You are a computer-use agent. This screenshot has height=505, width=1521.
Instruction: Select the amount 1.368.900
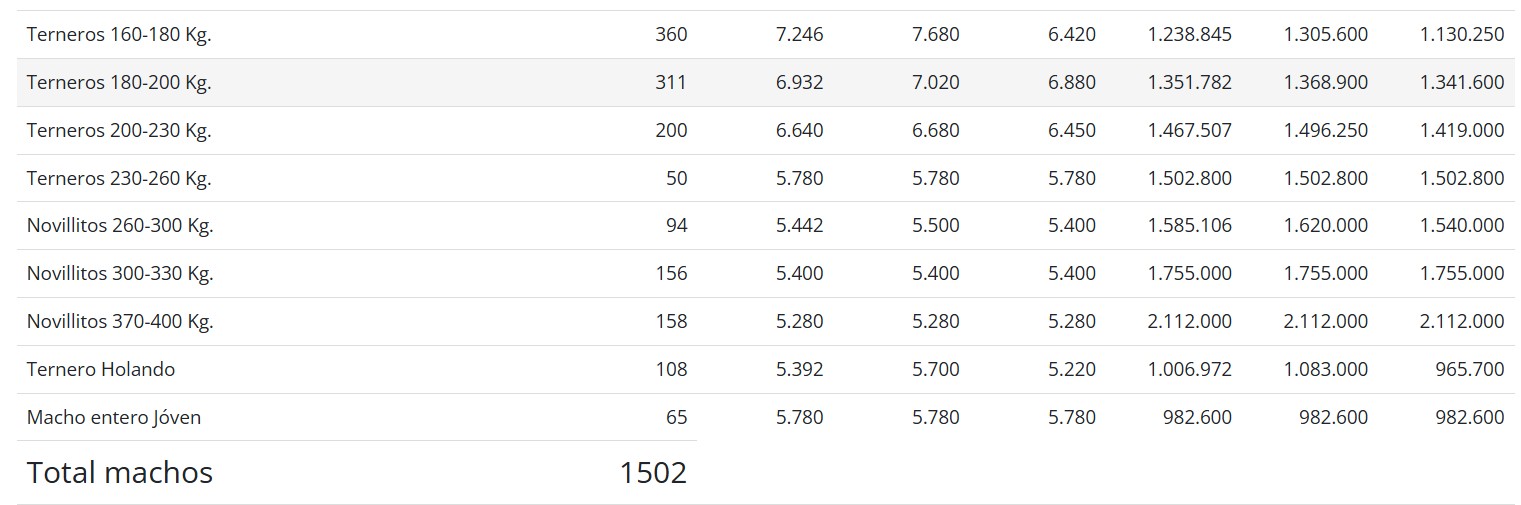click(1325, 83)
